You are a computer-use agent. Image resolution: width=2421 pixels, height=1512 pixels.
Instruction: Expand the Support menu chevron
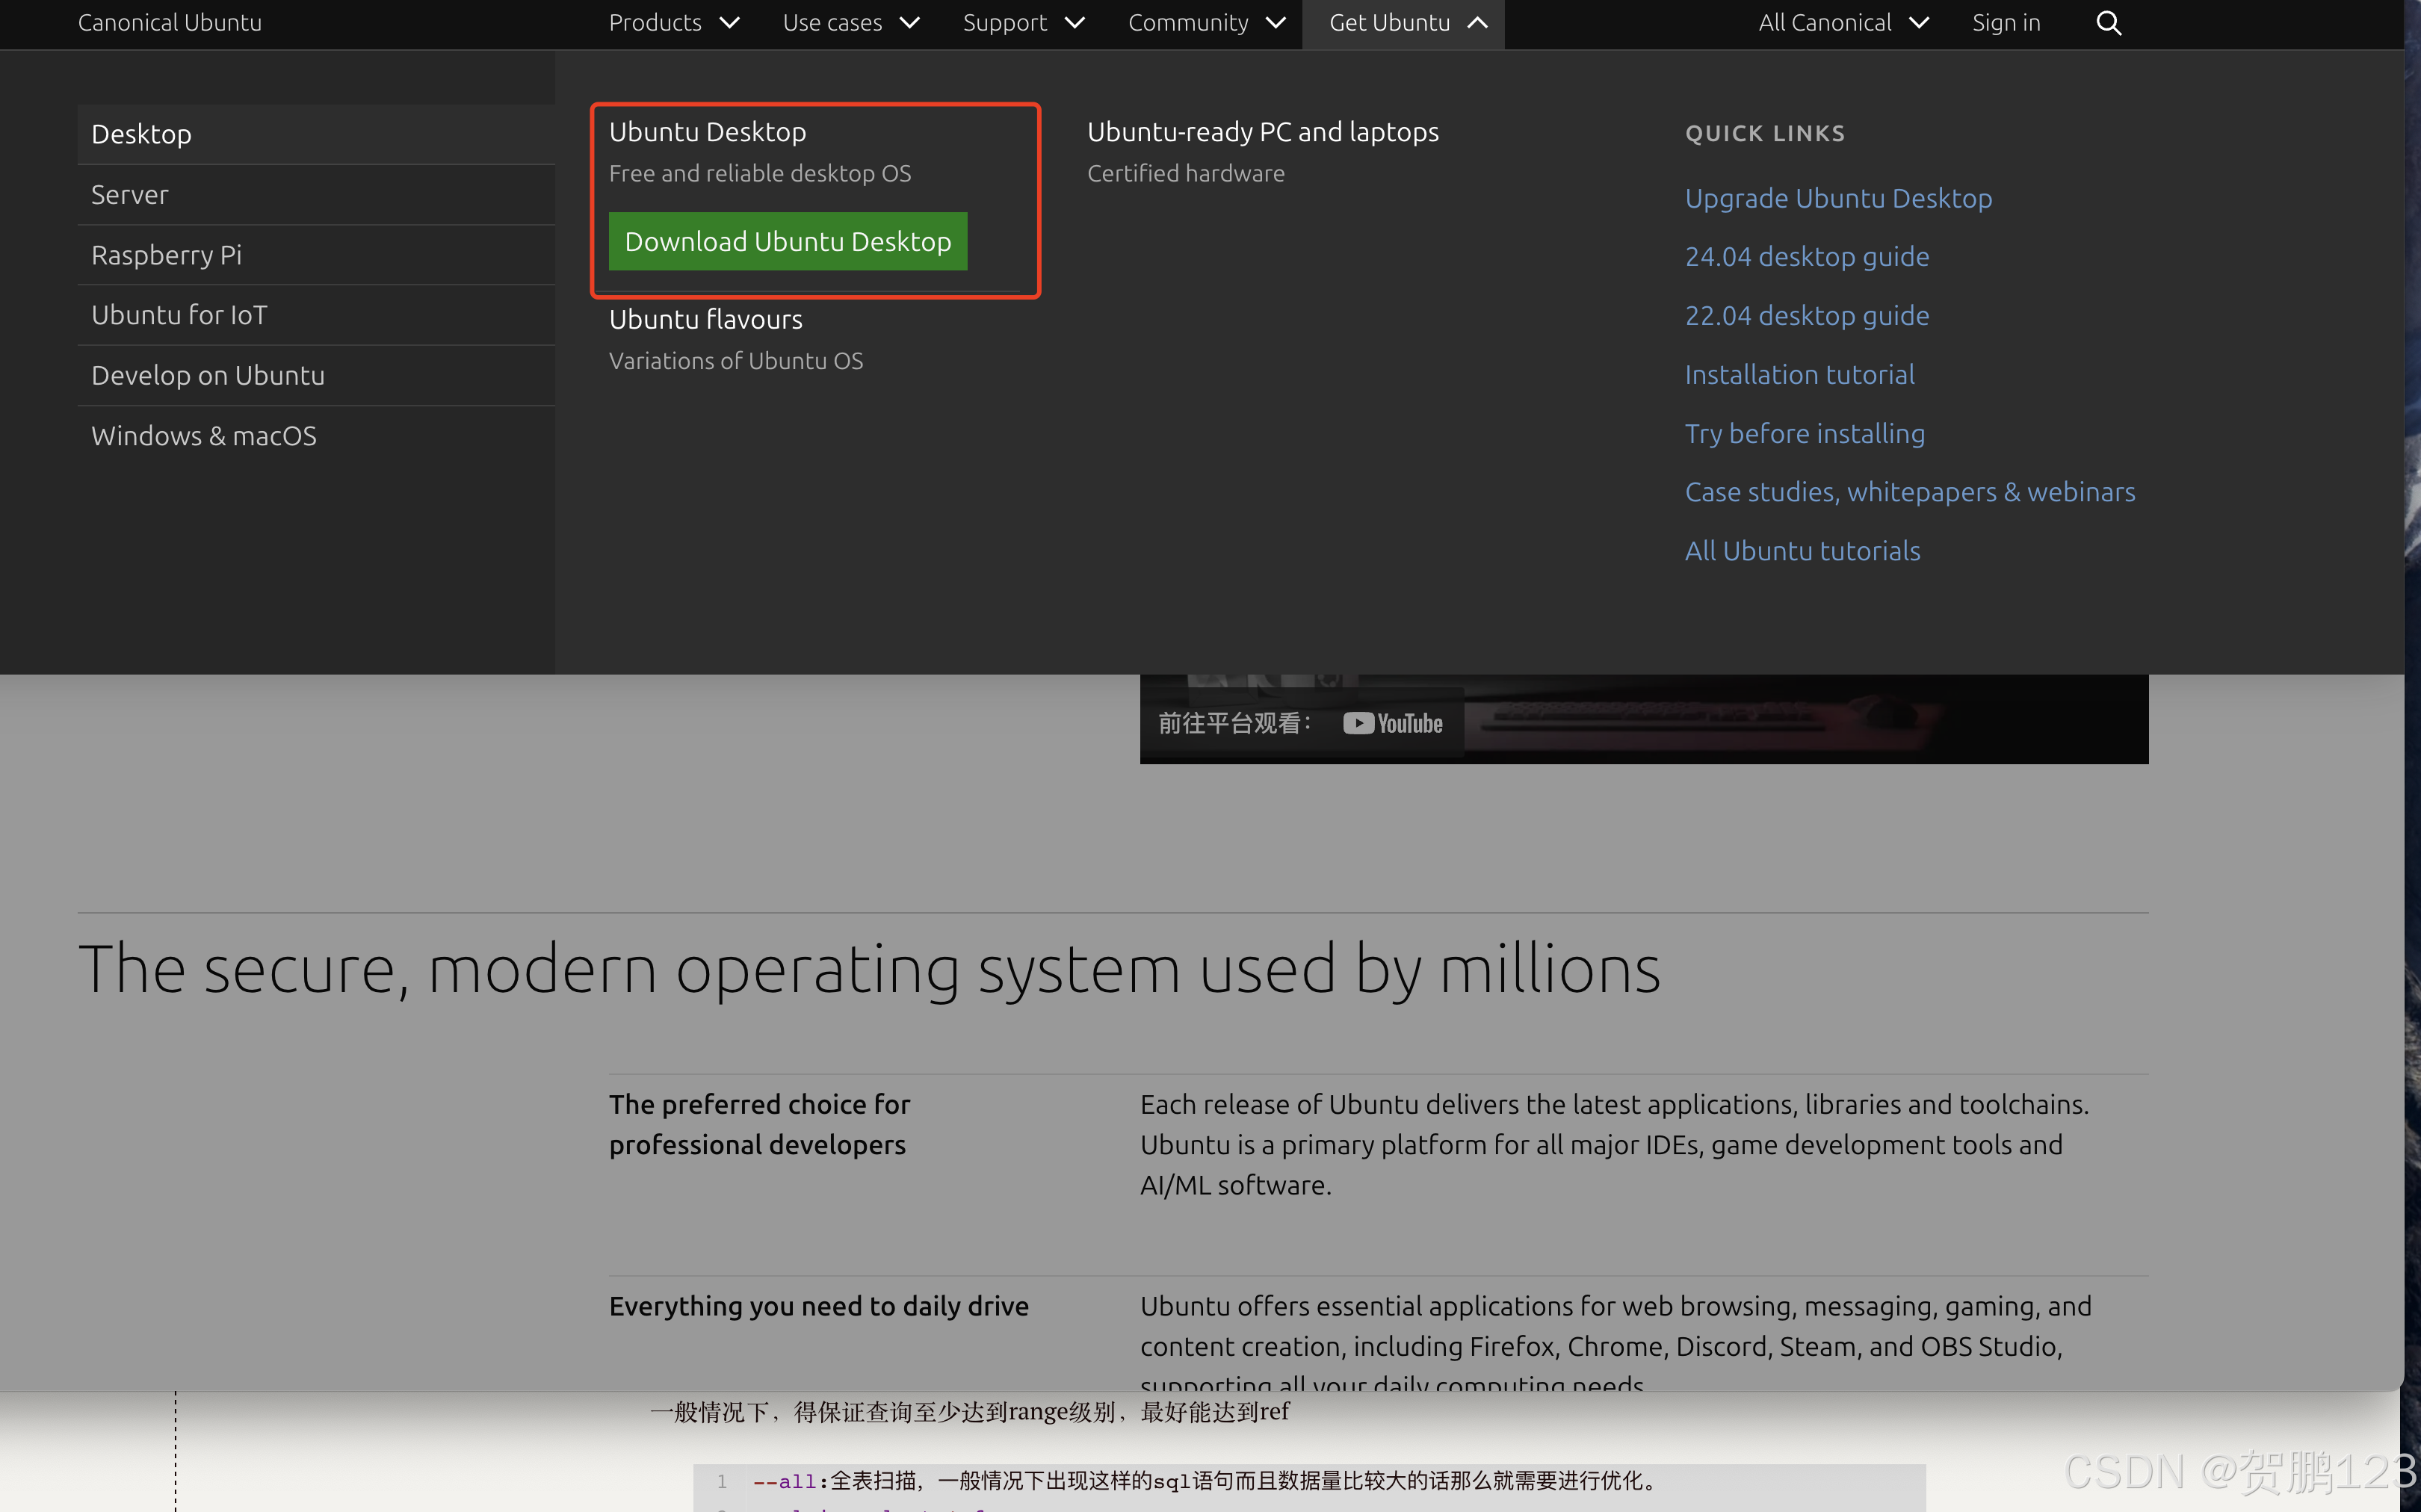click(x=1075, y=23)
